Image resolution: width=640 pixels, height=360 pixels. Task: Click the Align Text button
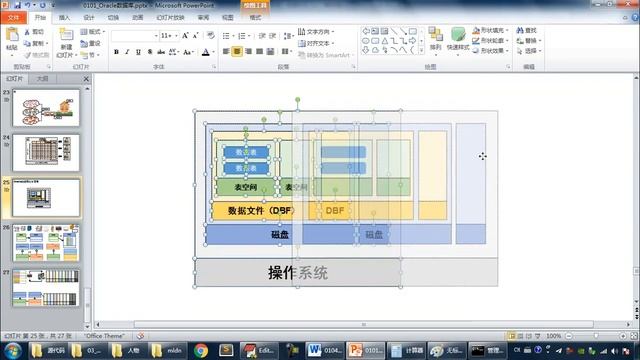point(316,43)
